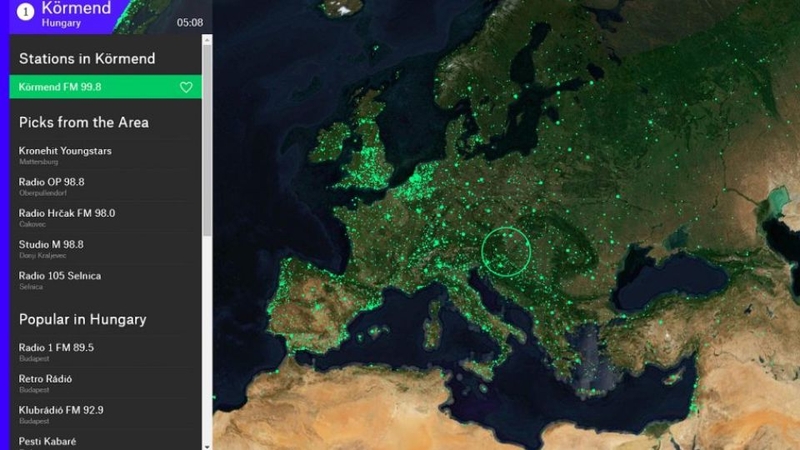Open Radio Hrčak FM 98.0
The width and height of the screenshot is (800, 450).
point(106,217)
